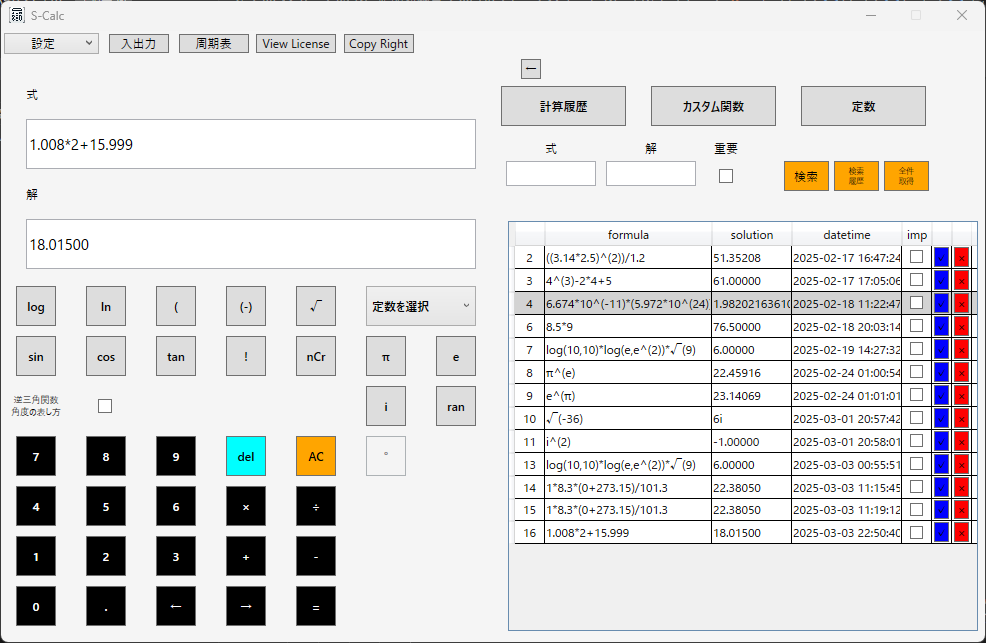Mark row 3 as important
986x643 pixels.
tap(917, 279)
